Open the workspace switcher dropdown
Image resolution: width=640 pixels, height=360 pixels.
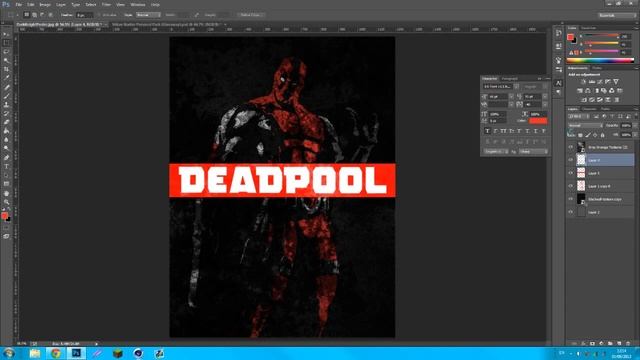(x=617, y=15)
